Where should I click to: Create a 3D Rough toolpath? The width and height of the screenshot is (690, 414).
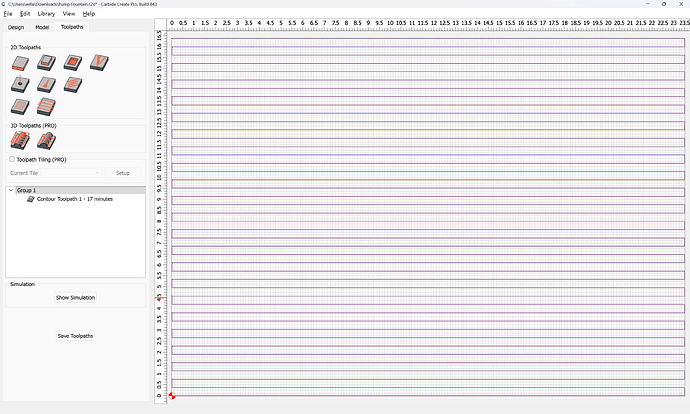click(20, 141)
